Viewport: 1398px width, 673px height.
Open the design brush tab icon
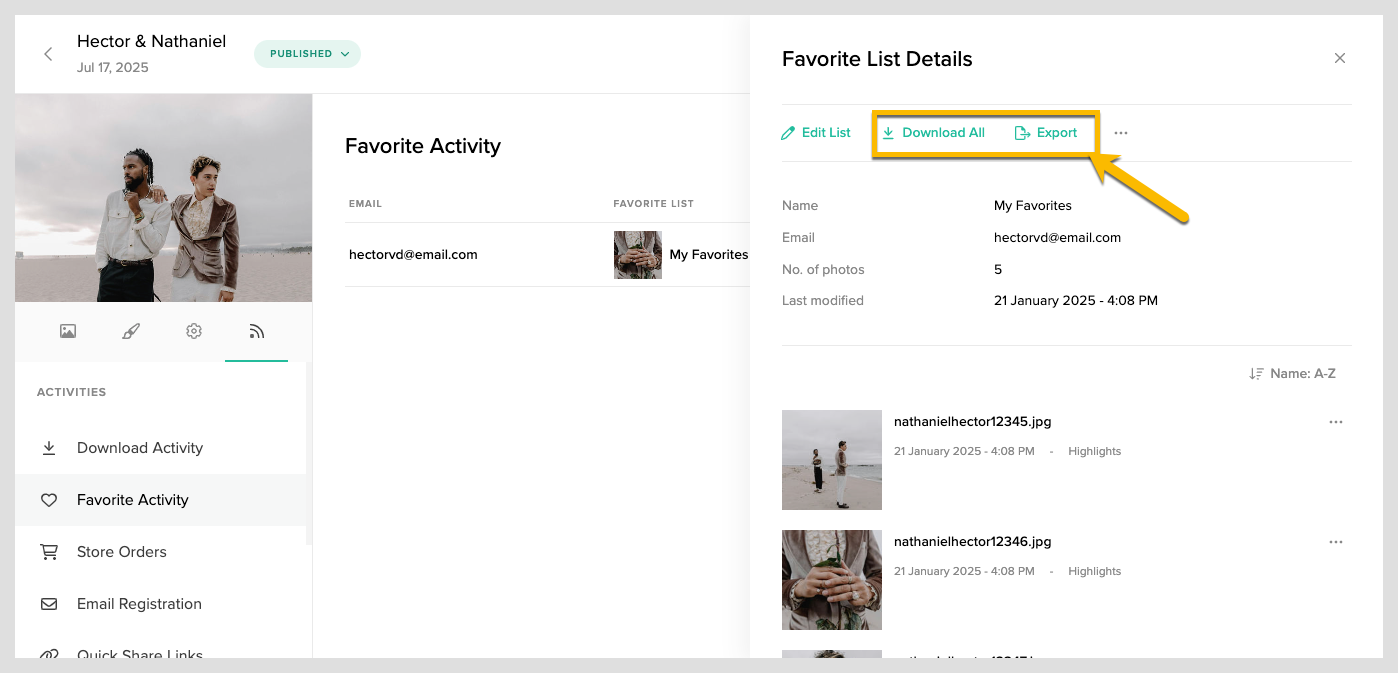pos(131,331)
